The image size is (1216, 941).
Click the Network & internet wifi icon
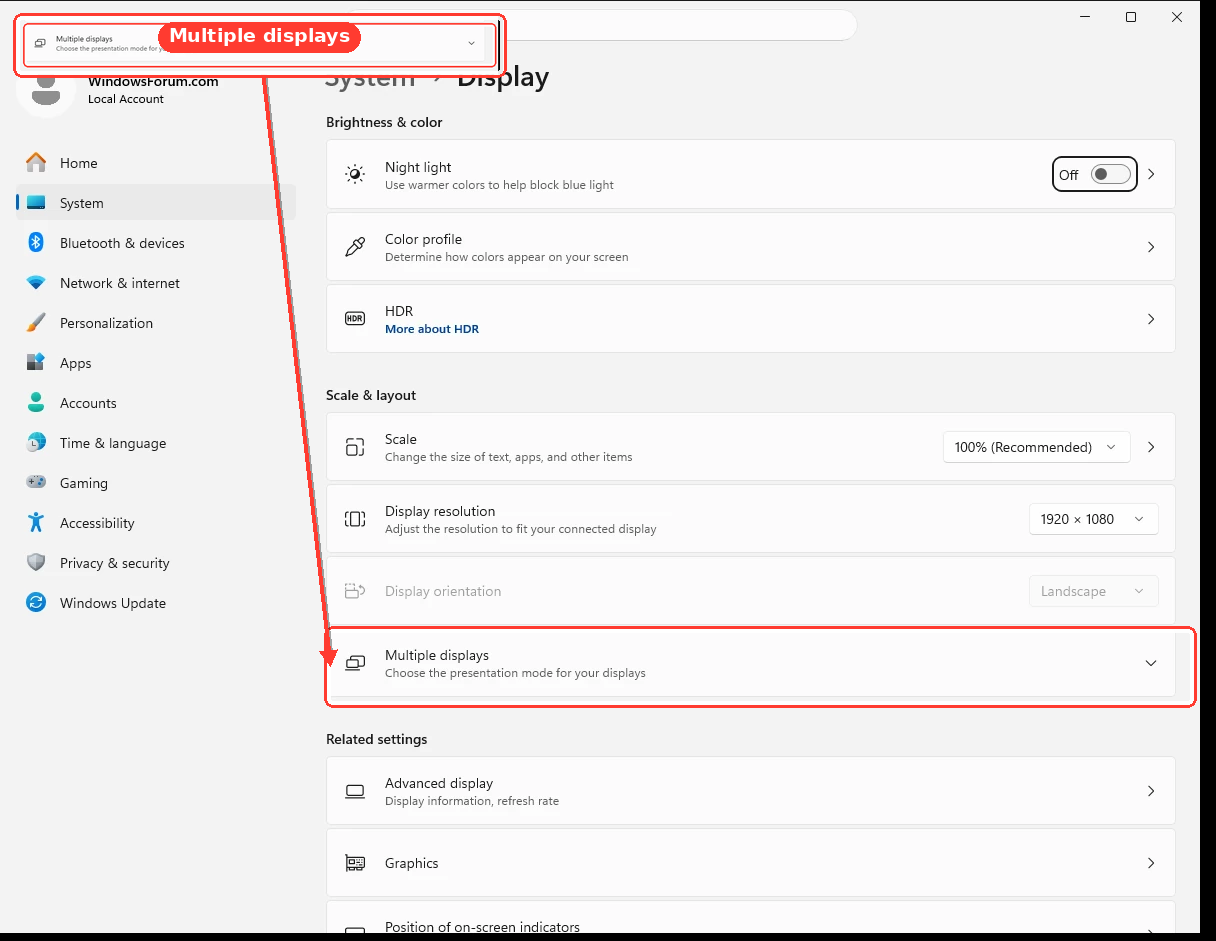(x=36, y=283)
